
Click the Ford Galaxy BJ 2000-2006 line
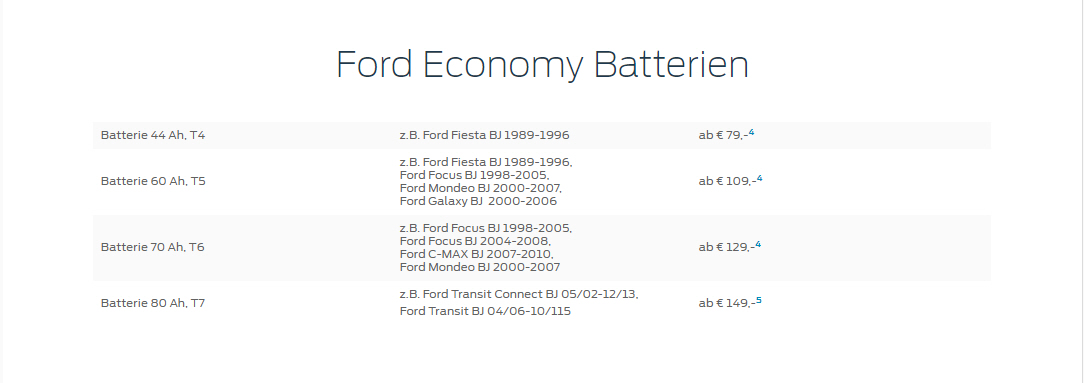(x=478, y=202)
